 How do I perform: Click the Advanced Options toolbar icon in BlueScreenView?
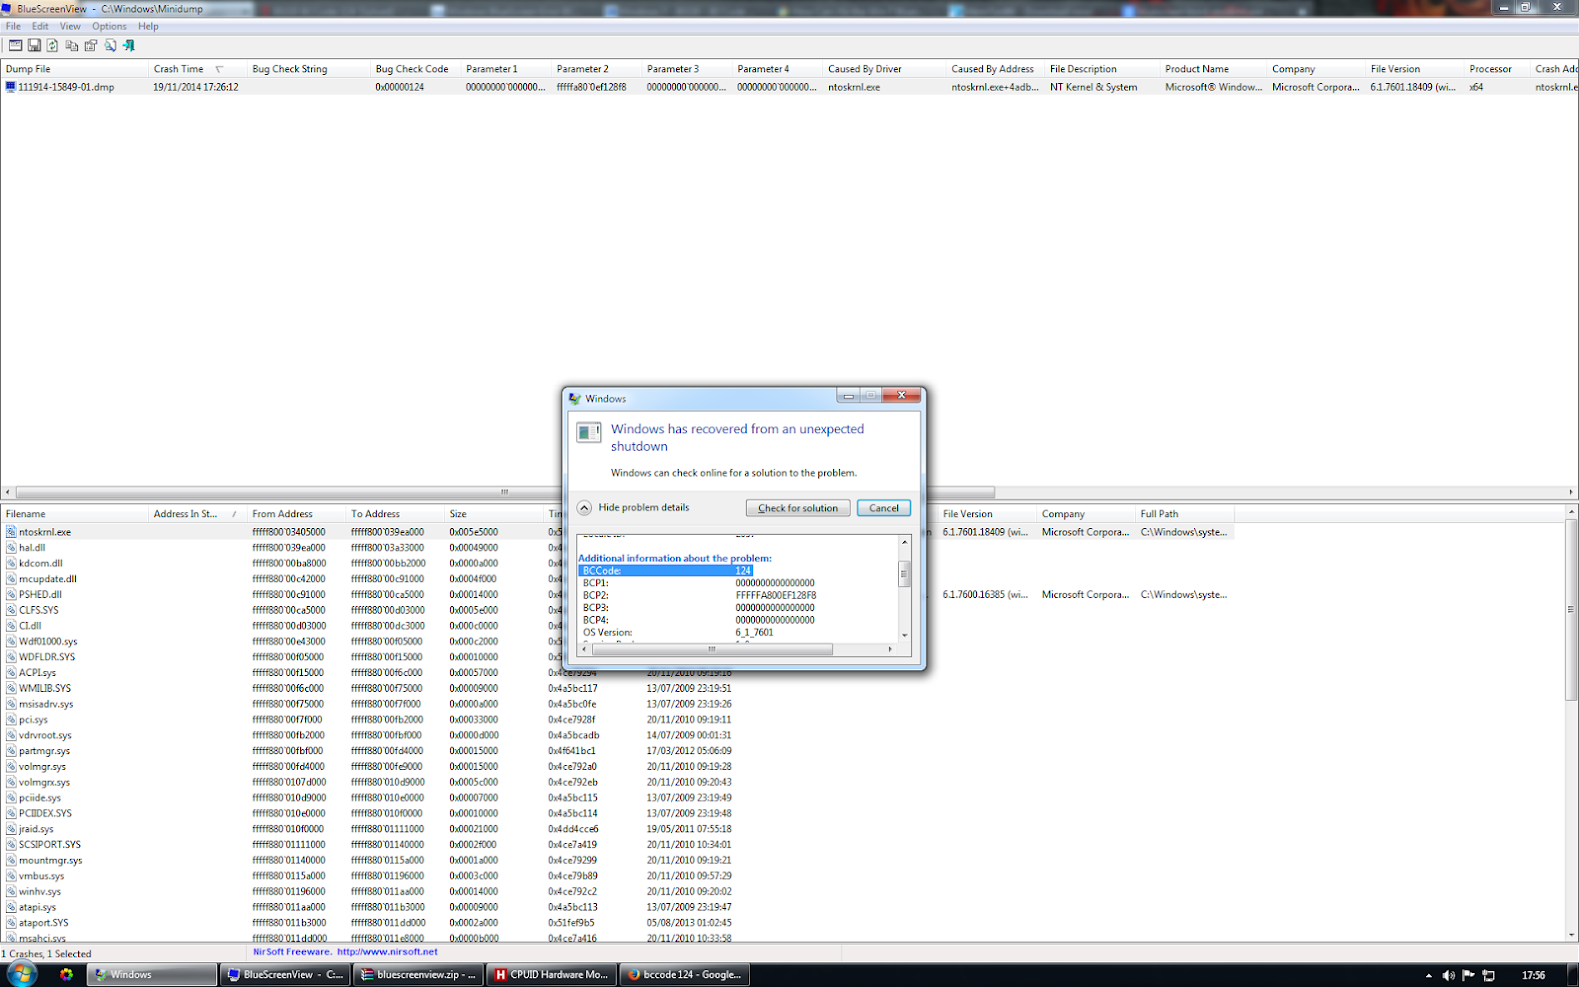(x=15, y=45)
